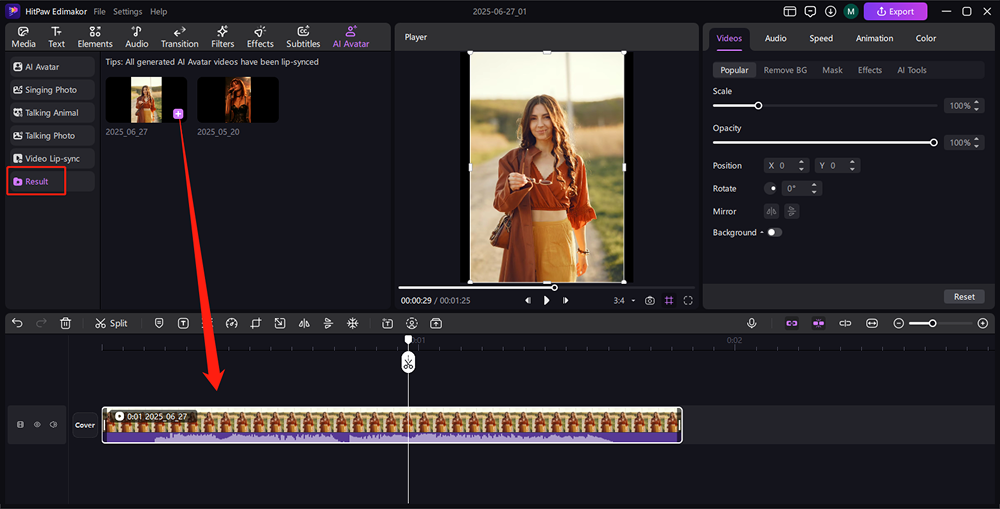The width and height of the screenshot is (1000, 509).
Task: Fit timeline to window width icon
Action: (872, 323)
